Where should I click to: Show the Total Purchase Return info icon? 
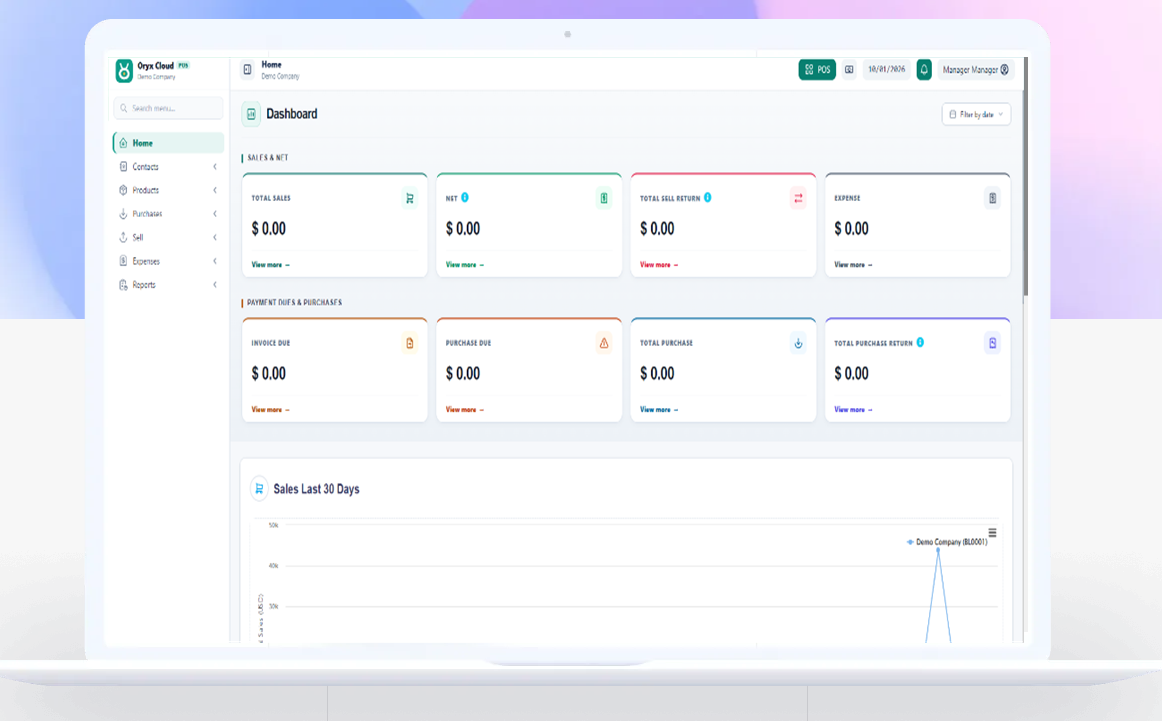coord(920,342)
